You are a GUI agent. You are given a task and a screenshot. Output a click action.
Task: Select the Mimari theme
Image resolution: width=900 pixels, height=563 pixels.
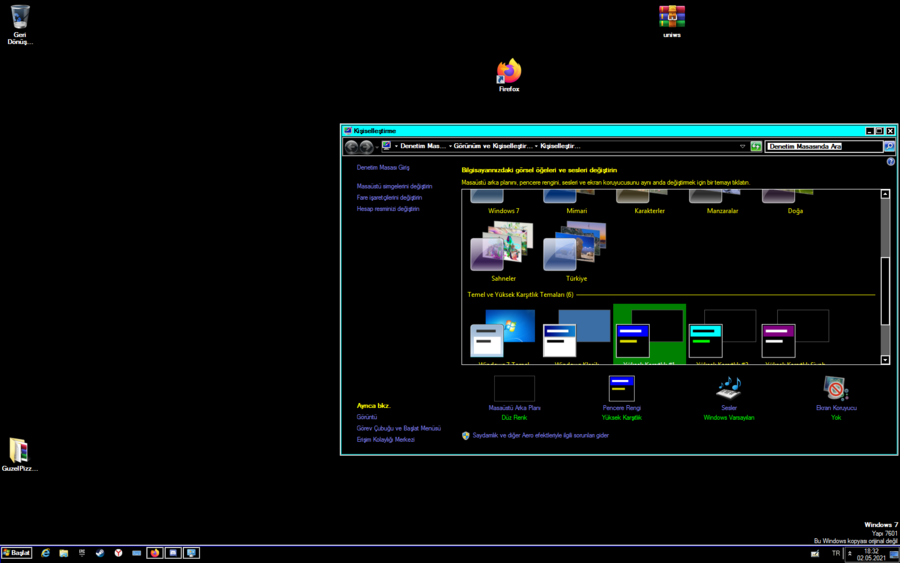[x=576, y=203]
